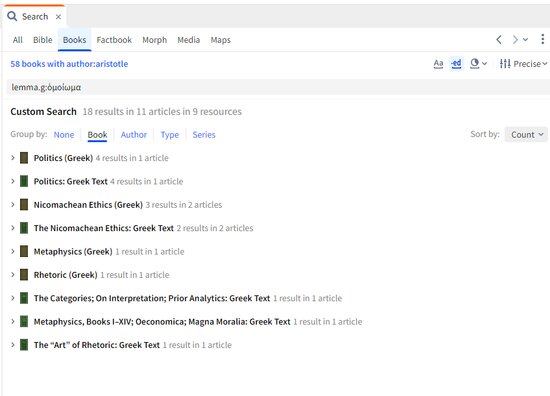The width and height of the screenshot is (550, 396).
Task: Open the Metaphysics (Greek) title
Action: point(73,252)
